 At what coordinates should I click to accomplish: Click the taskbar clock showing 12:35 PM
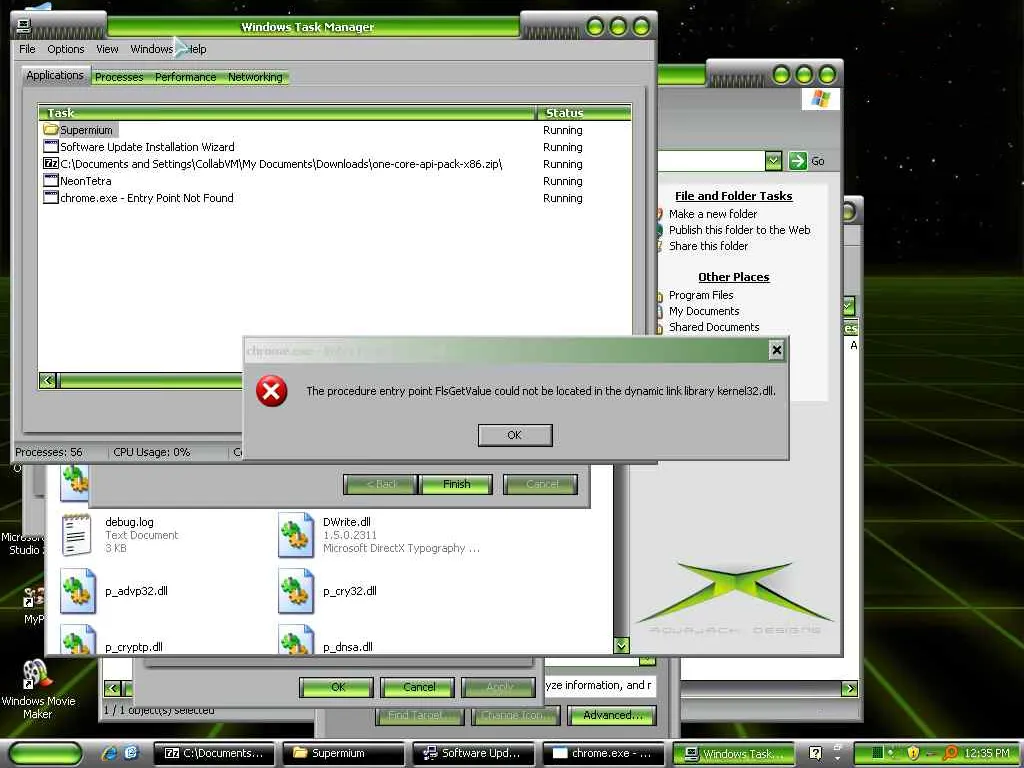(987, 753)
